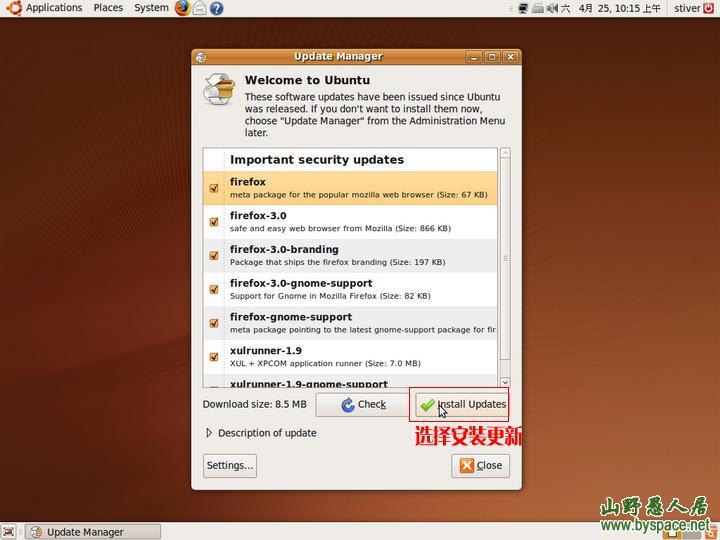Click the Close button at bottom

[480, 466]
